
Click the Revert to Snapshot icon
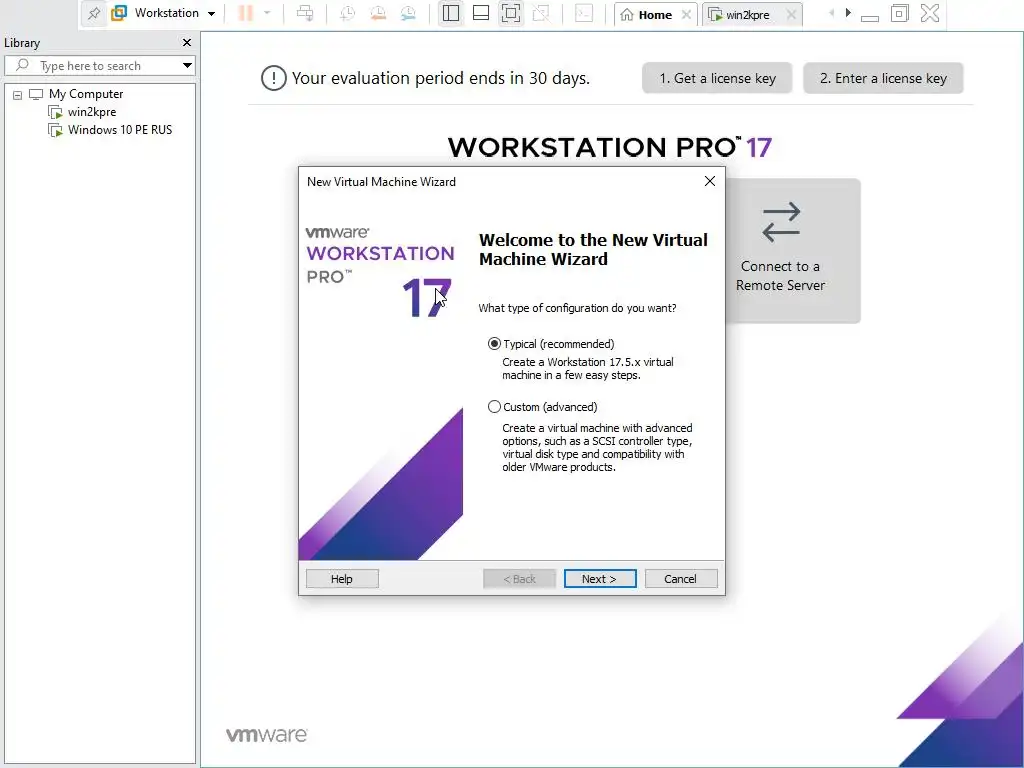coord(377,13)
